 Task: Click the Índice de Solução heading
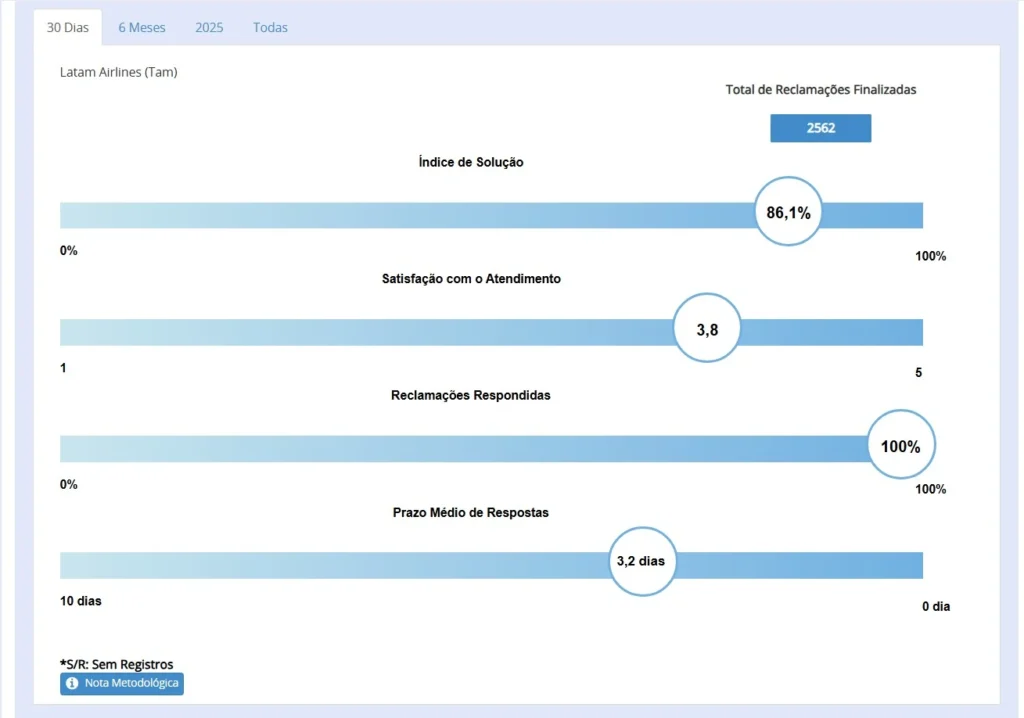(471, 162)
